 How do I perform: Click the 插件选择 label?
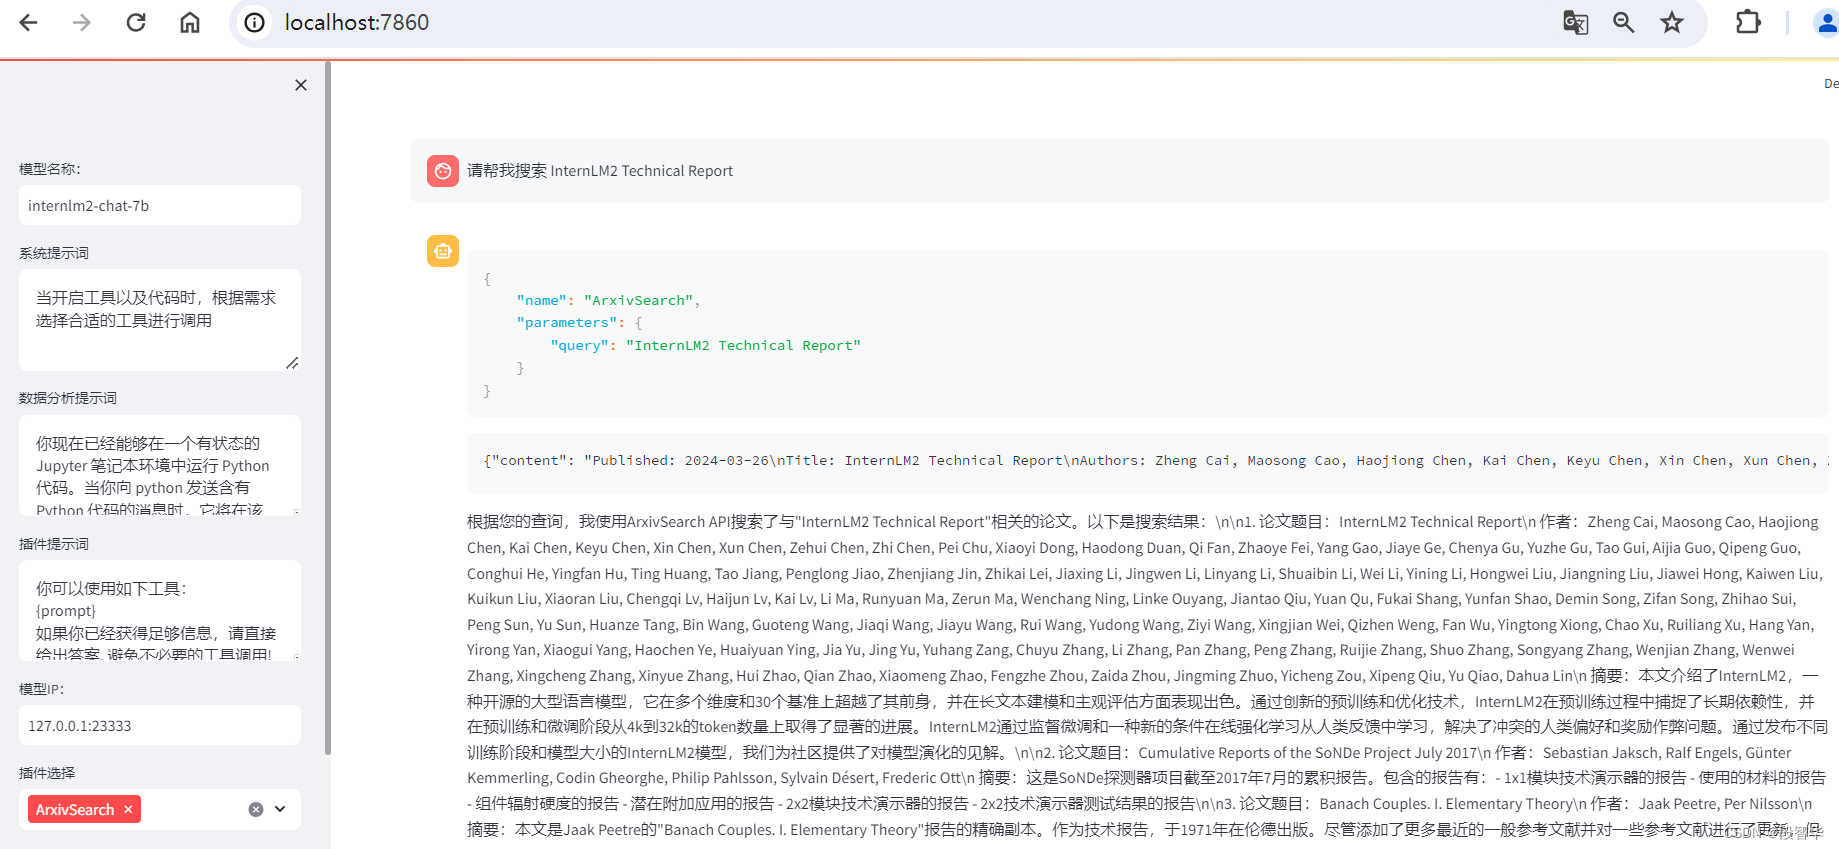pyautogui.click(x=47, y=773)
